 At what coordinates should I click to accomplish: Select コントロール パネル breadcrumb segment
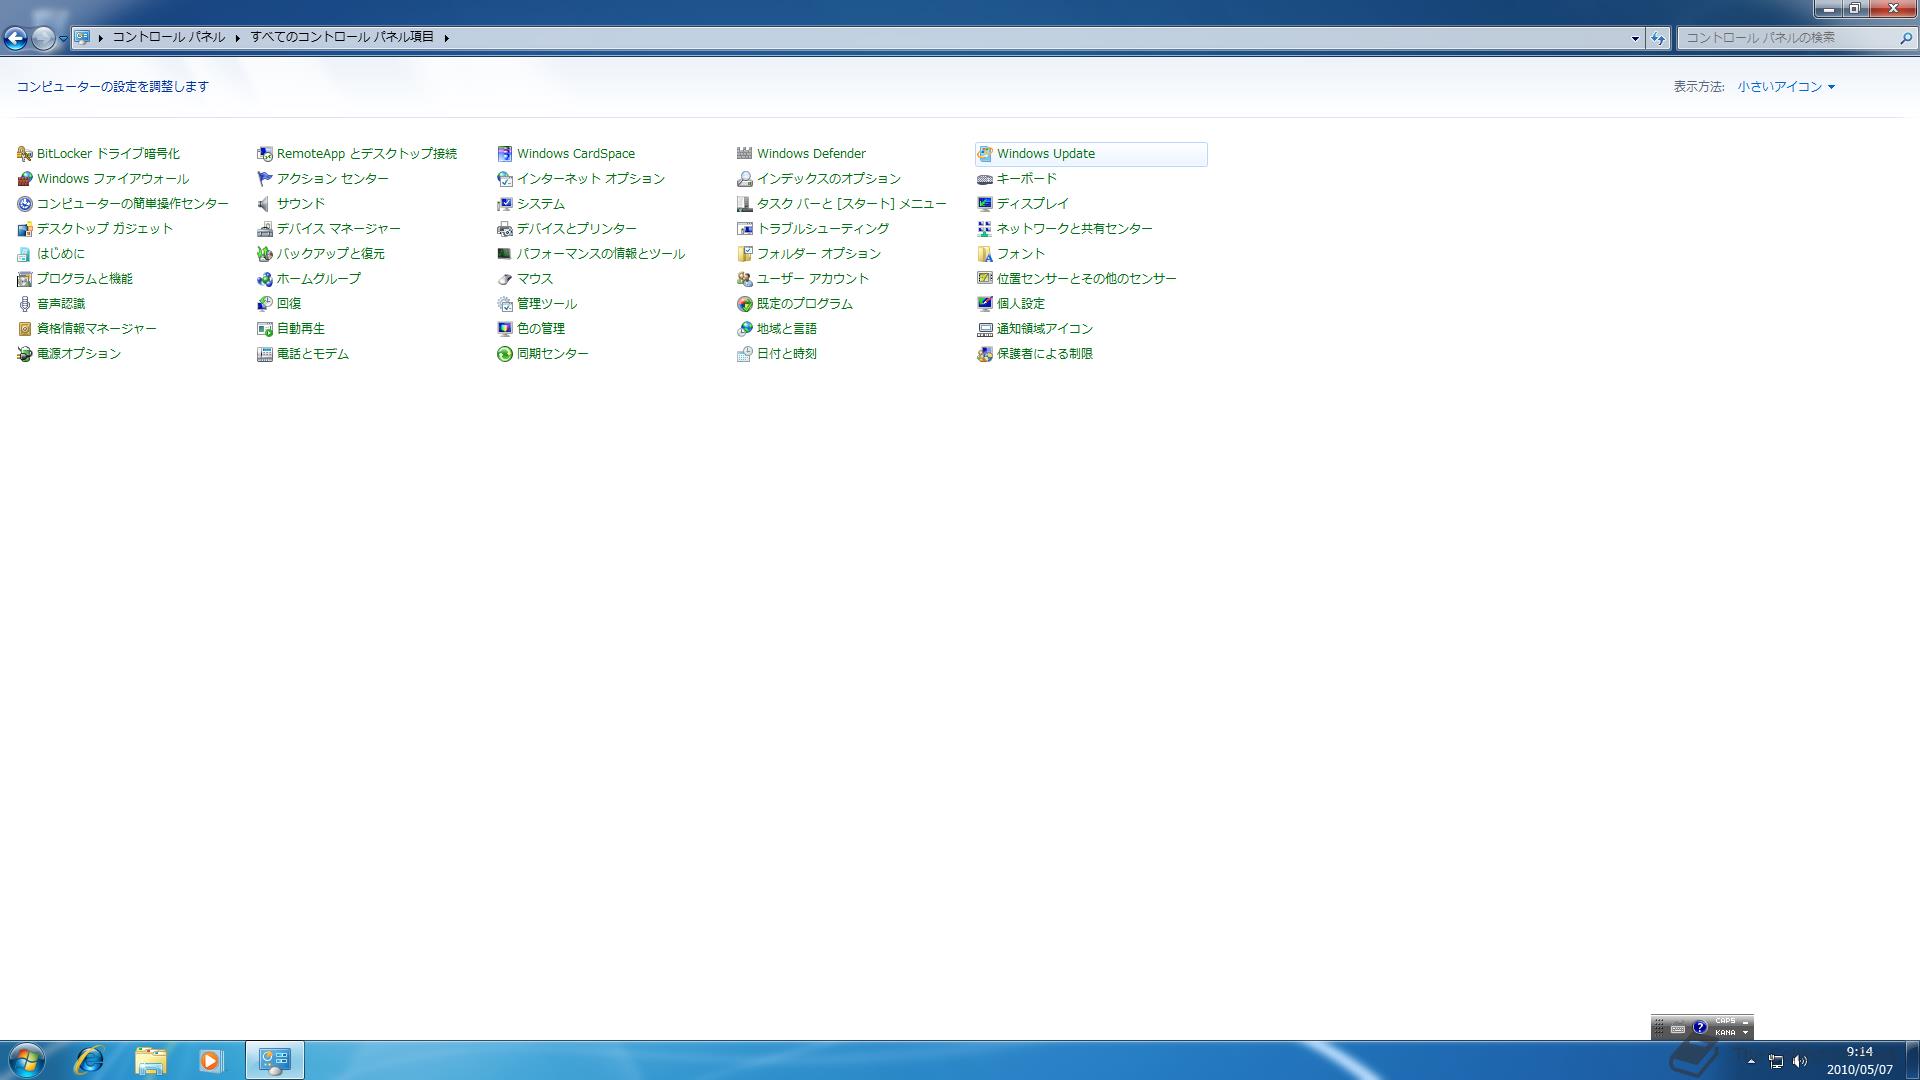(x=168, y=37)
